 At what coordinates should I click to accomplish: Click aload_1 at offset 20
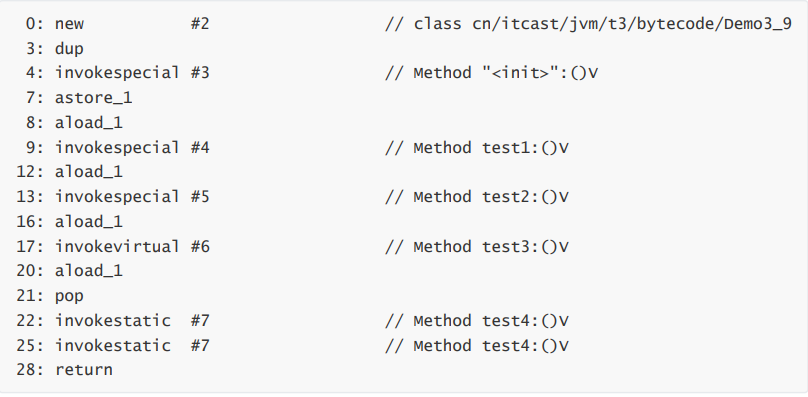pos(89,271)
